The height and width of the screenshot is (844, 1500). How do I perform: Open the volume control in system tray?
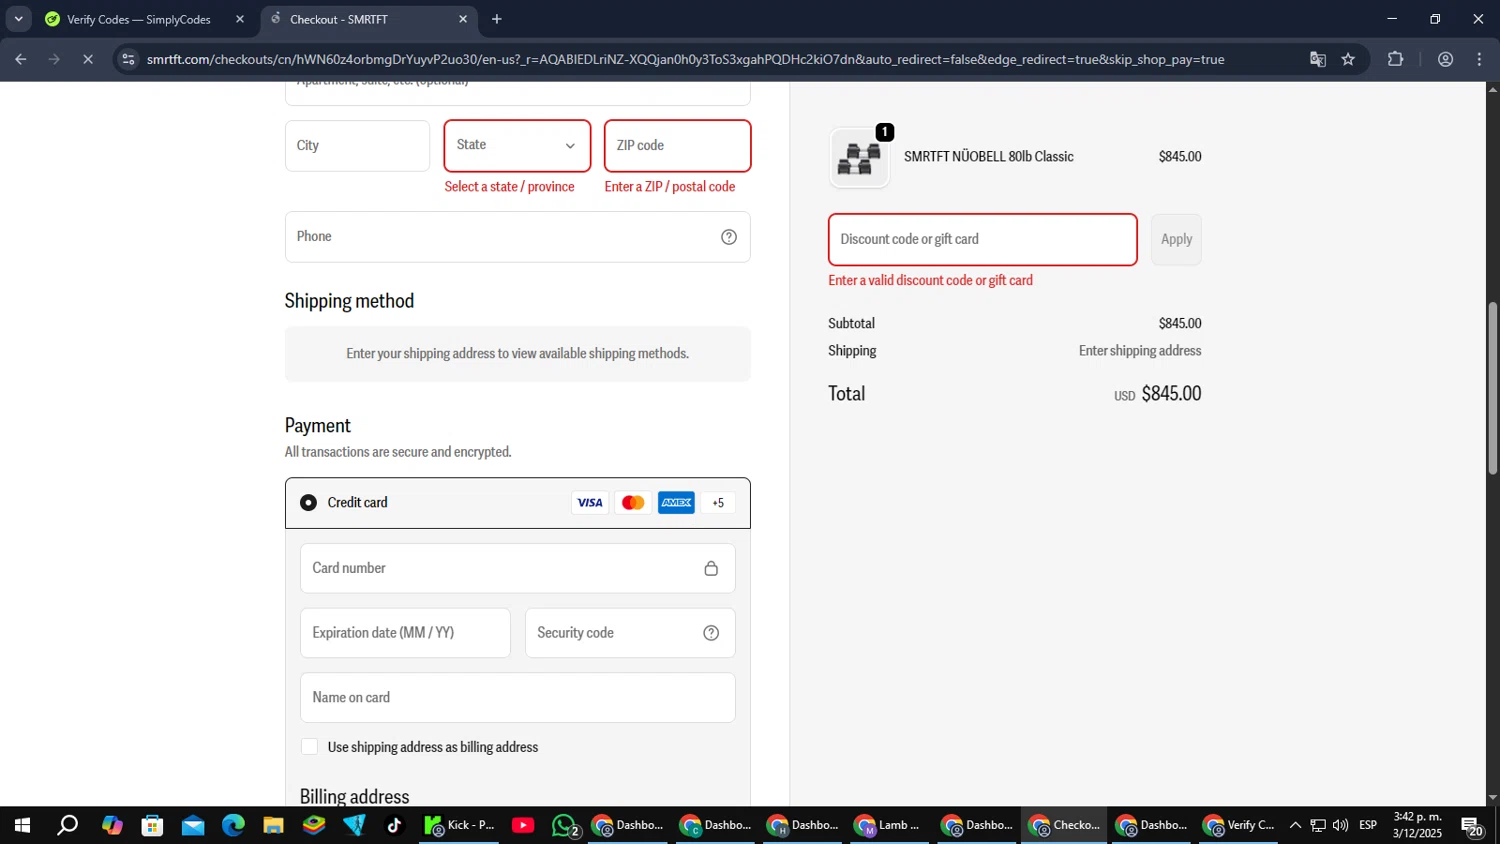tap(1340, 825)
